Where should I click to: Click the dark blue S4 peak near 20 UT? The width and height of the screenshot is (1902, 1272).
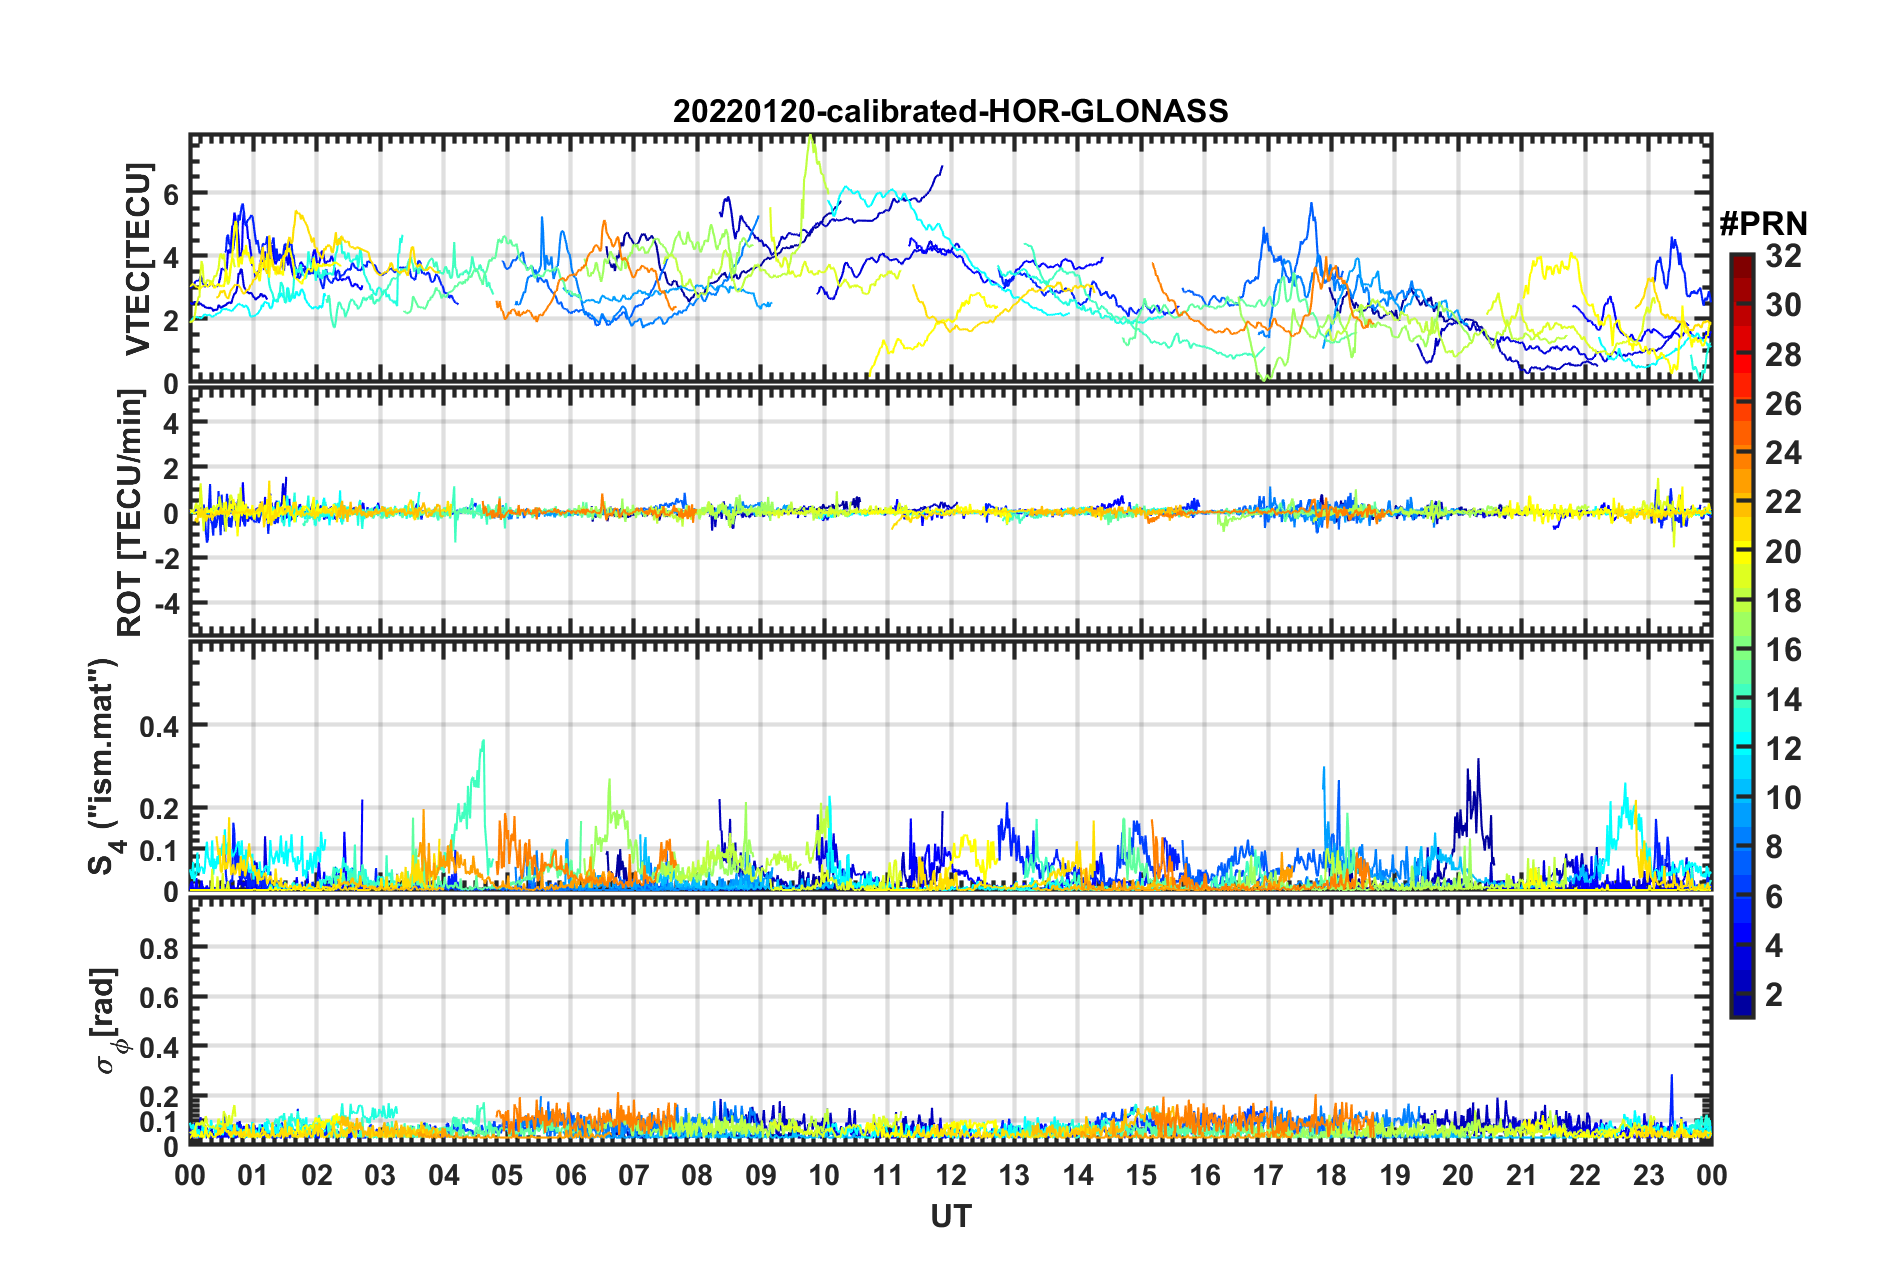pos(1477,761)
